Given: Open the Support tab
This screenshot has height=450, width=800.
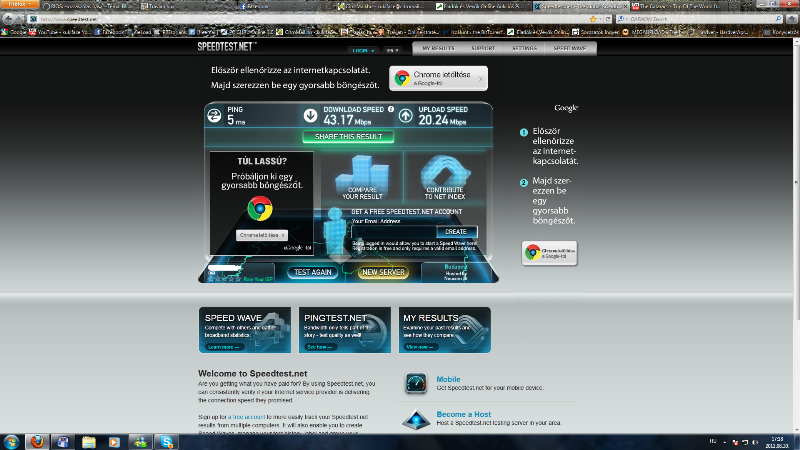Looking at the screenshot, I should click(x=483, y=48).
